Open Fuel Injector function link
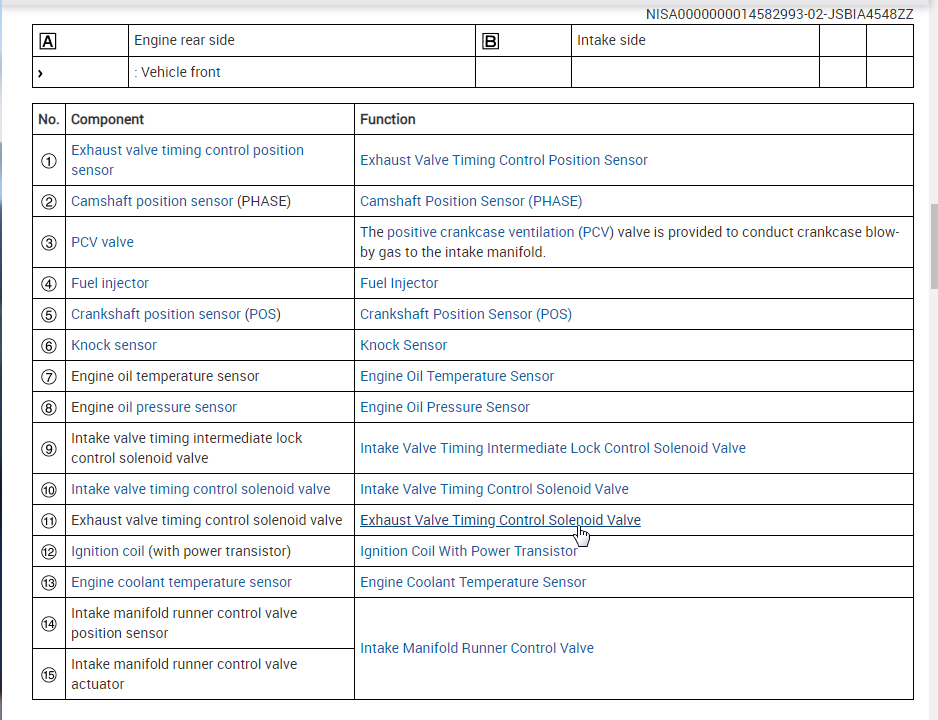The width and height of the screenshot is (938, 720). 399,283
